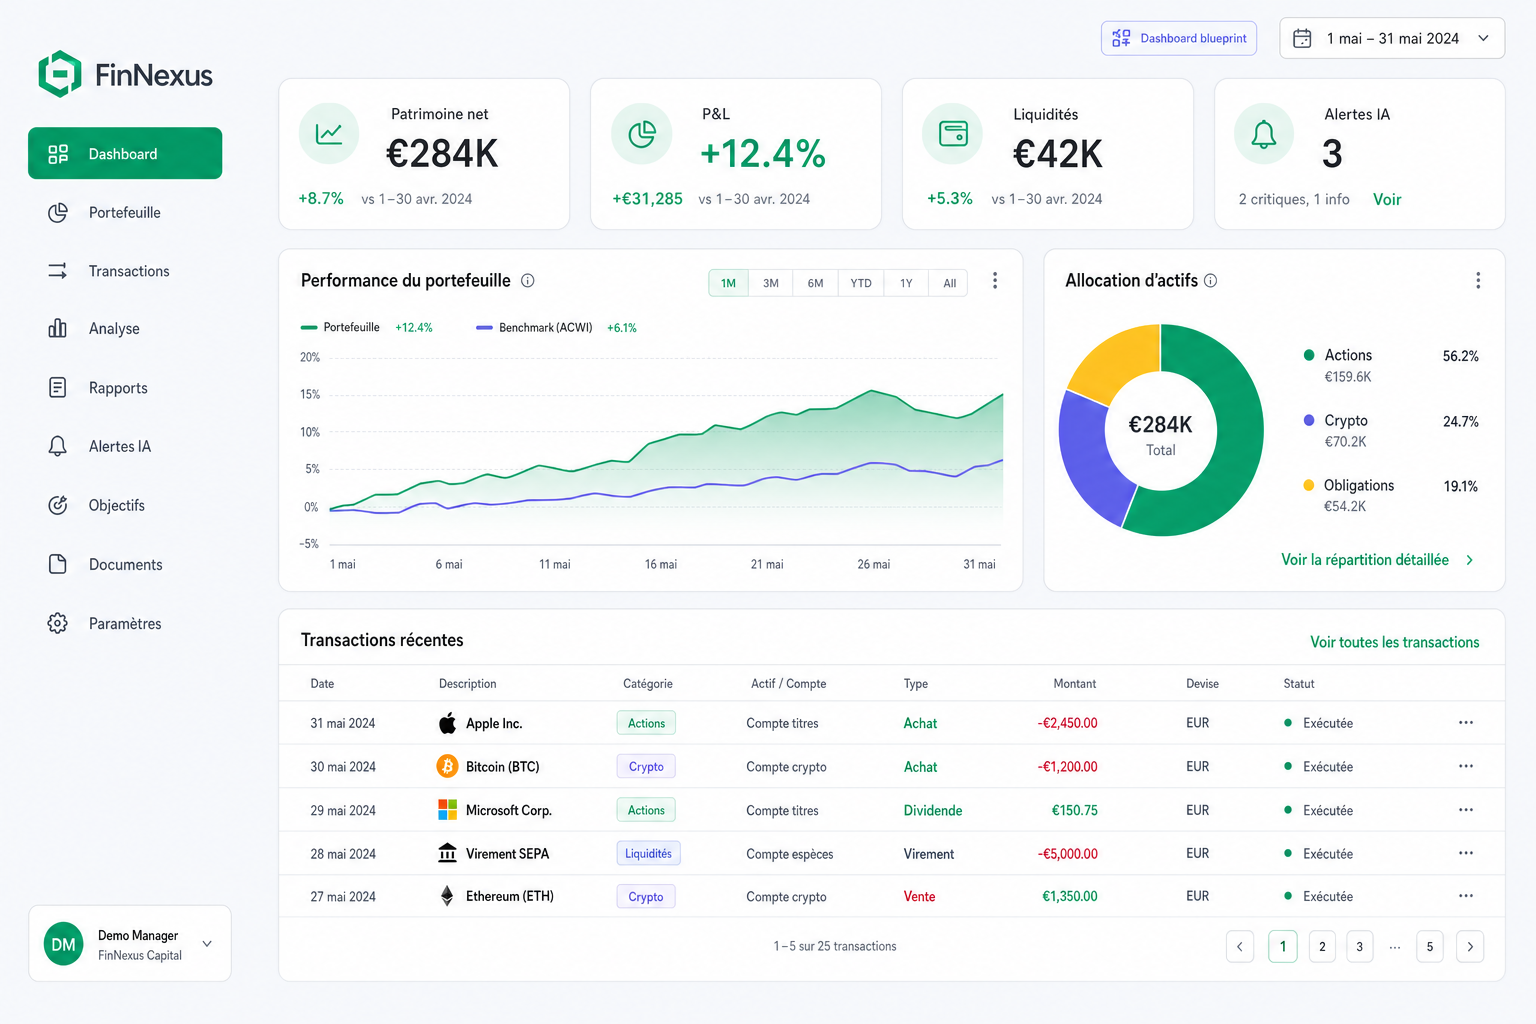Click the Rapports document icon
The height and width of the screenshot is (1024, 1536).
[x=58, y=387]
